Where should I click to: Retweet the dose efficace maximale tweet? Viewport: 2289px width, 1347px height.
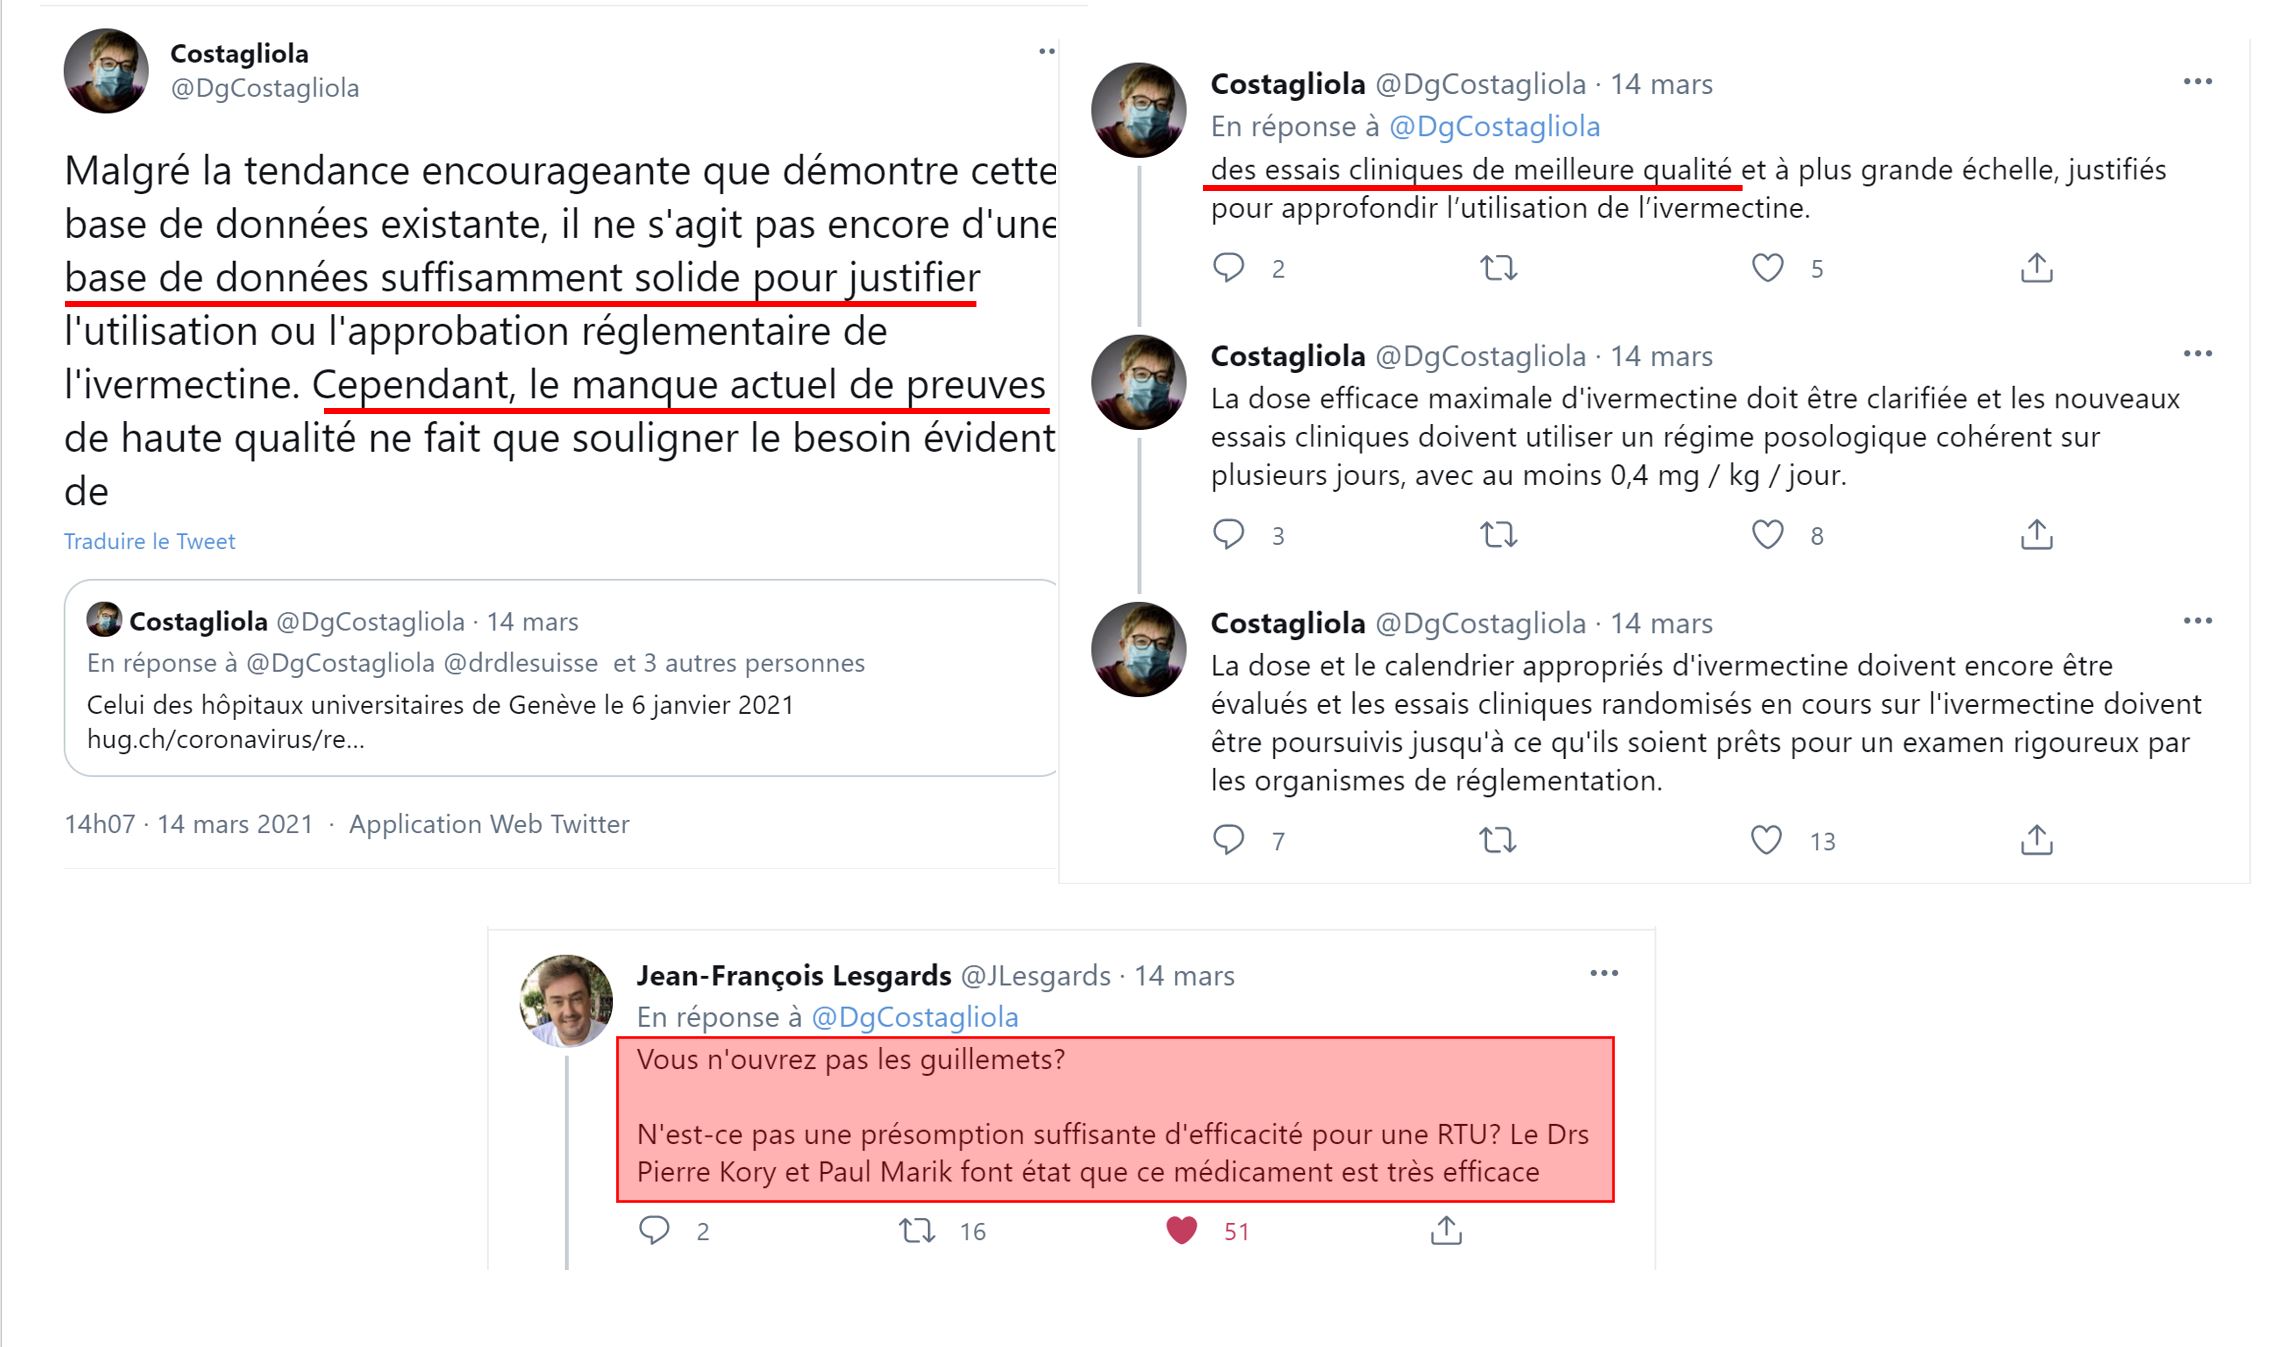[1498, 535]
